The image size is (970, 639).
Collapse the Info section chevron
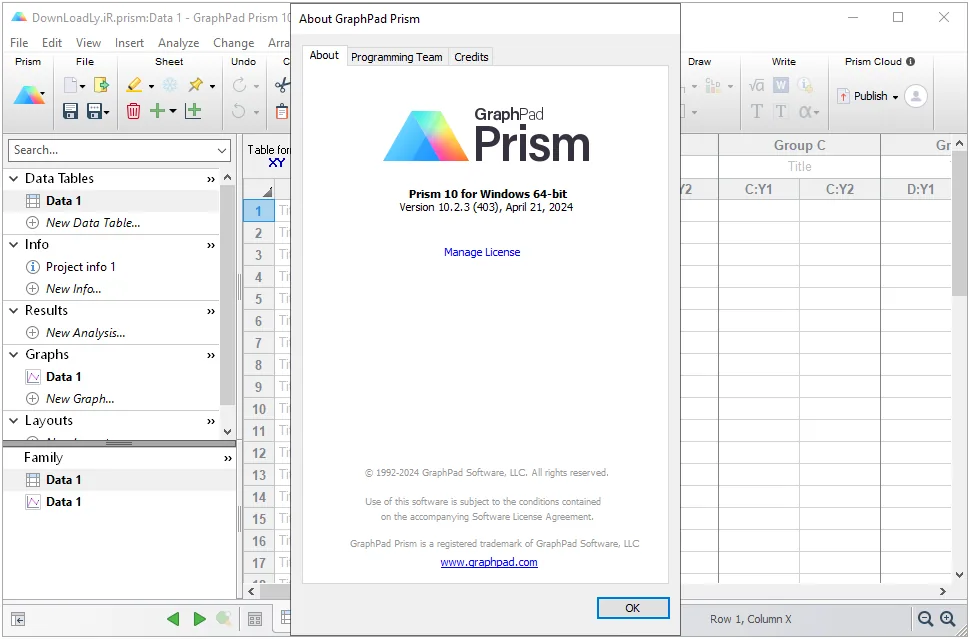(x=14, y=245)
